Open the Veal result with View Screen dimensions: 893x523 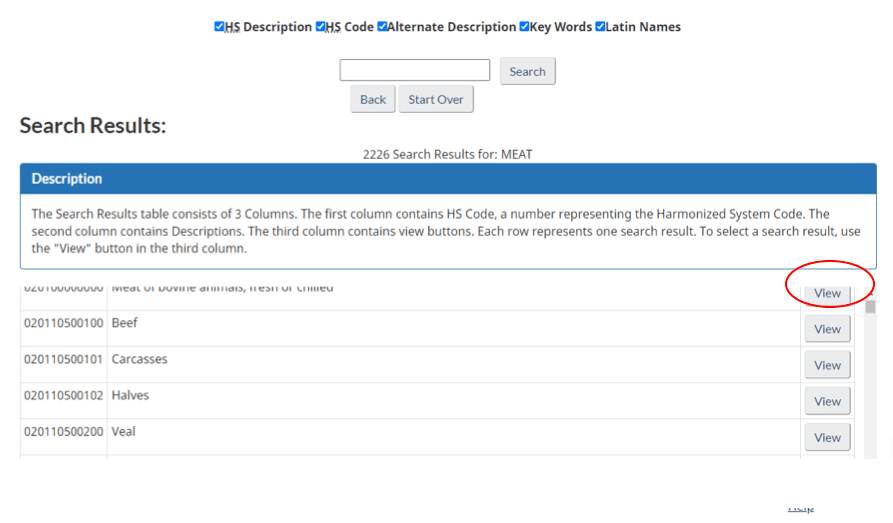click(827, 437)
